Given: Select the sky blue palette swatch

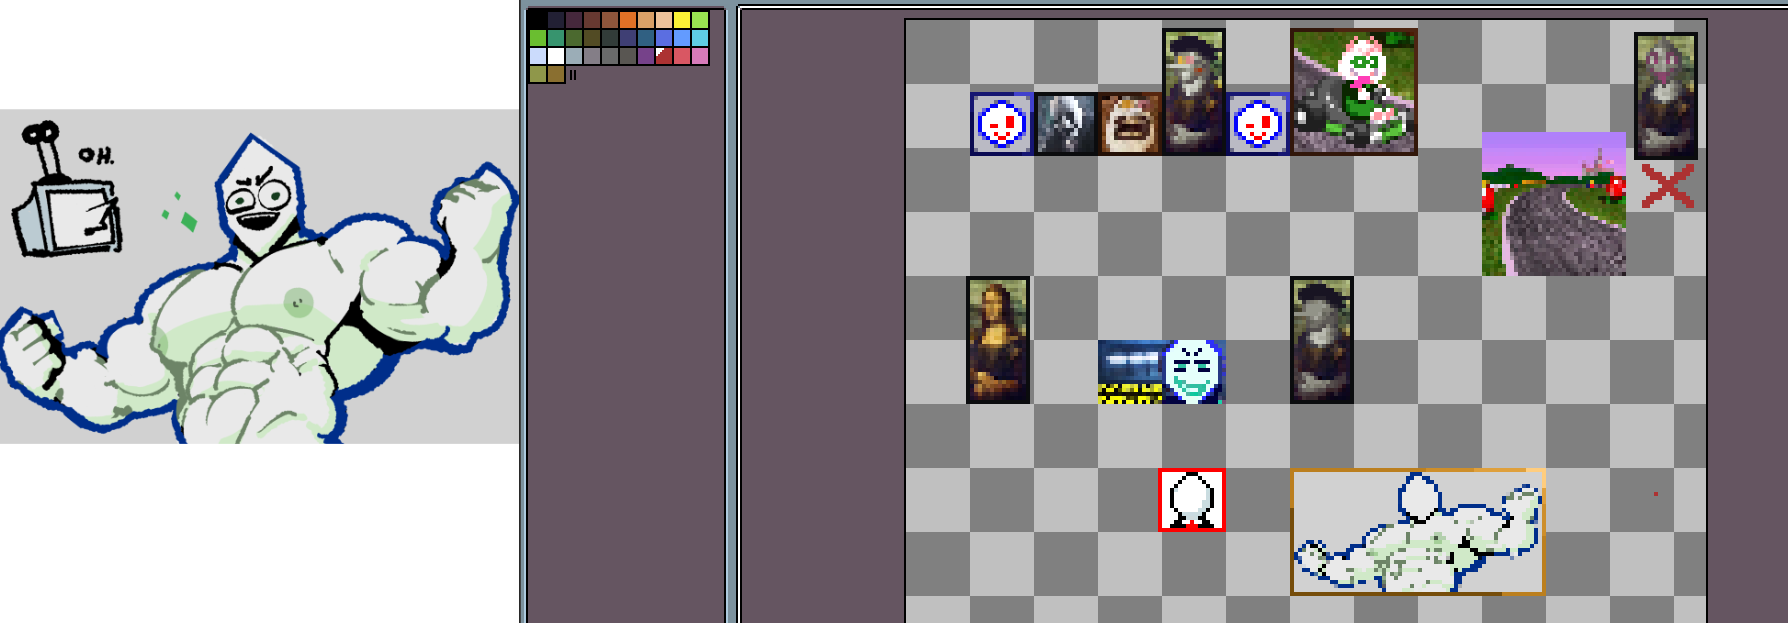Looking at the screenshot, I should click(x=682, y=38).
